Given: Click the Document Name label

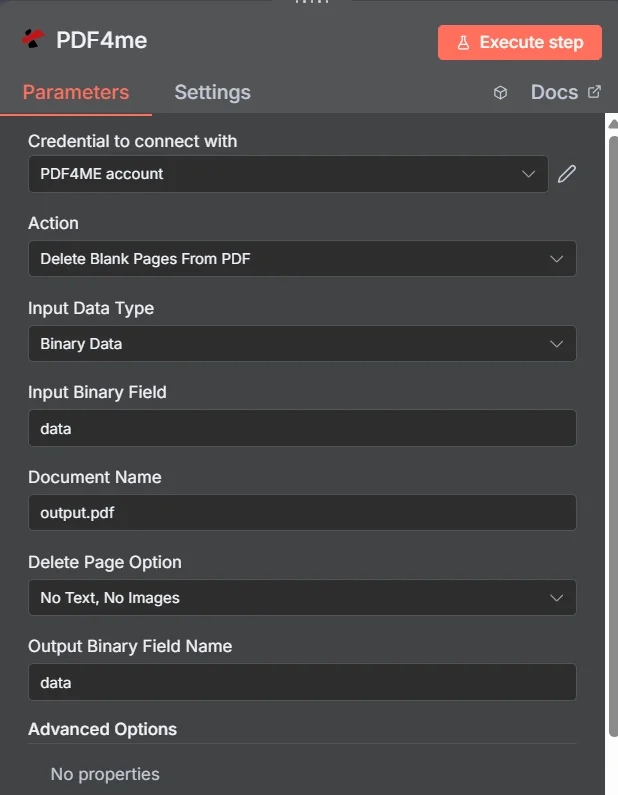Looking at the screenshot, I should tap(94, 477).
